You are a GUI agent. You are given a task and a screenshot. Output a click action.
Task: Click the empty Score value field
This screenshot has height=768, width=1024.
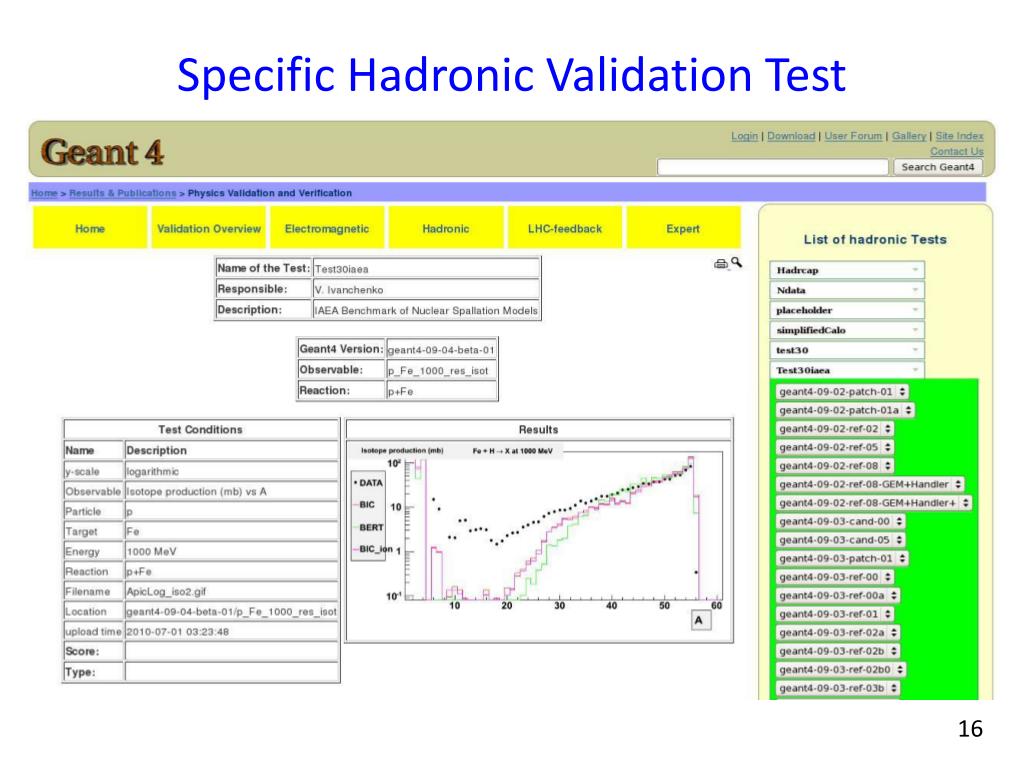pyautogui.click(x=231, y=652)
